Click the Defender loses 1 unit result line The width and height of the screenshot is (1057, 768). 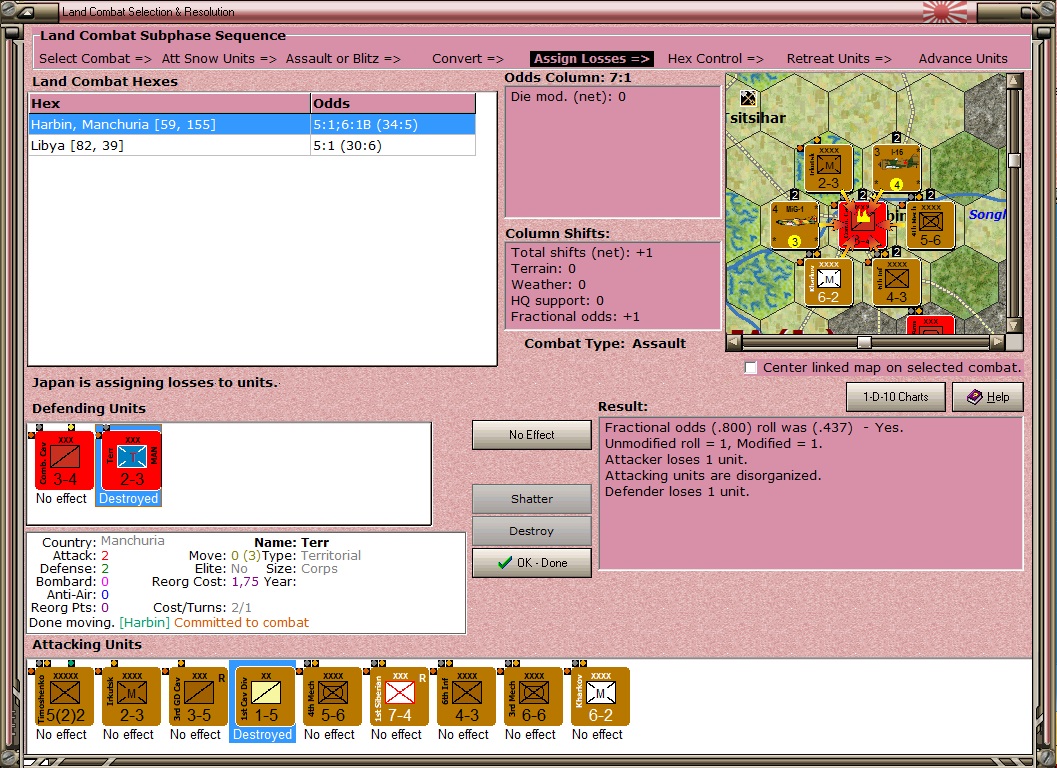[x=677, y=492]
